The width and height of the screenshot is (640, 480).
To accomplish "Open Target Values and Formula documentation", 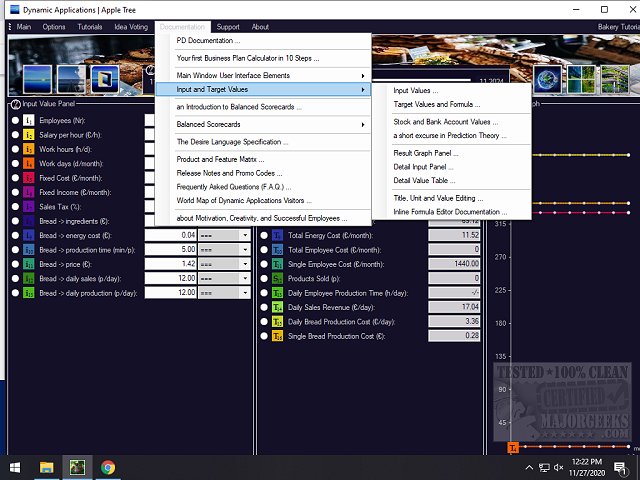I will pyautogui.click(x=437, y=104).
